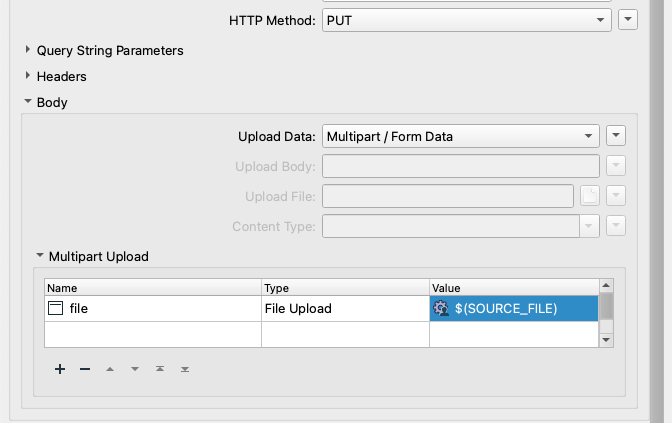Open the HTTP Method dropdown
This screenshot has height=423, width=672.
[466, 20]
